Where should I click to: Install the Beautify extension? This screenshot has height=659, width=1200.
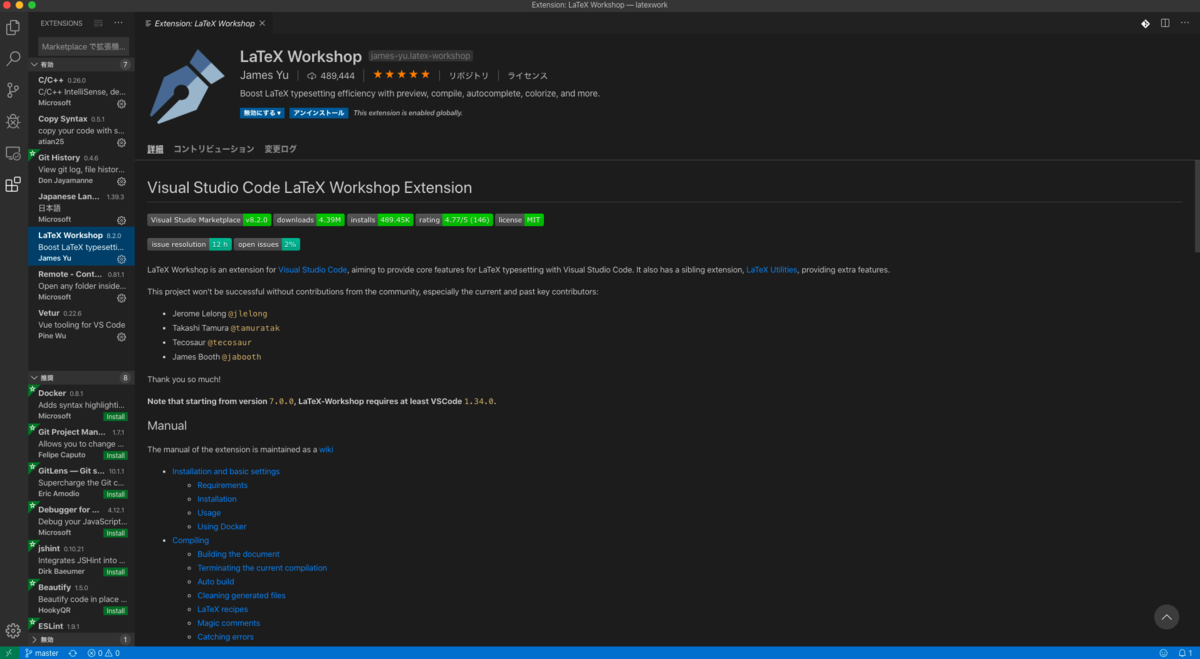coord(116,610)
